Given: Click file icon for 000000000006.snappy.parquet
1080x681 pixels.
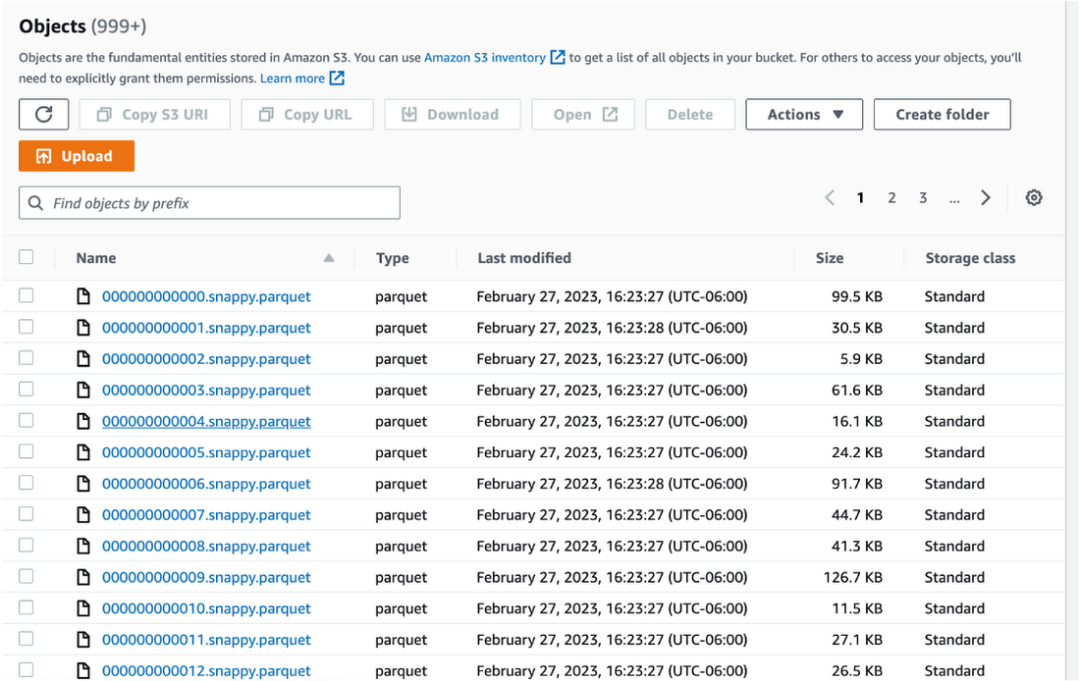Looking at the screenshot, I should 83,483.
